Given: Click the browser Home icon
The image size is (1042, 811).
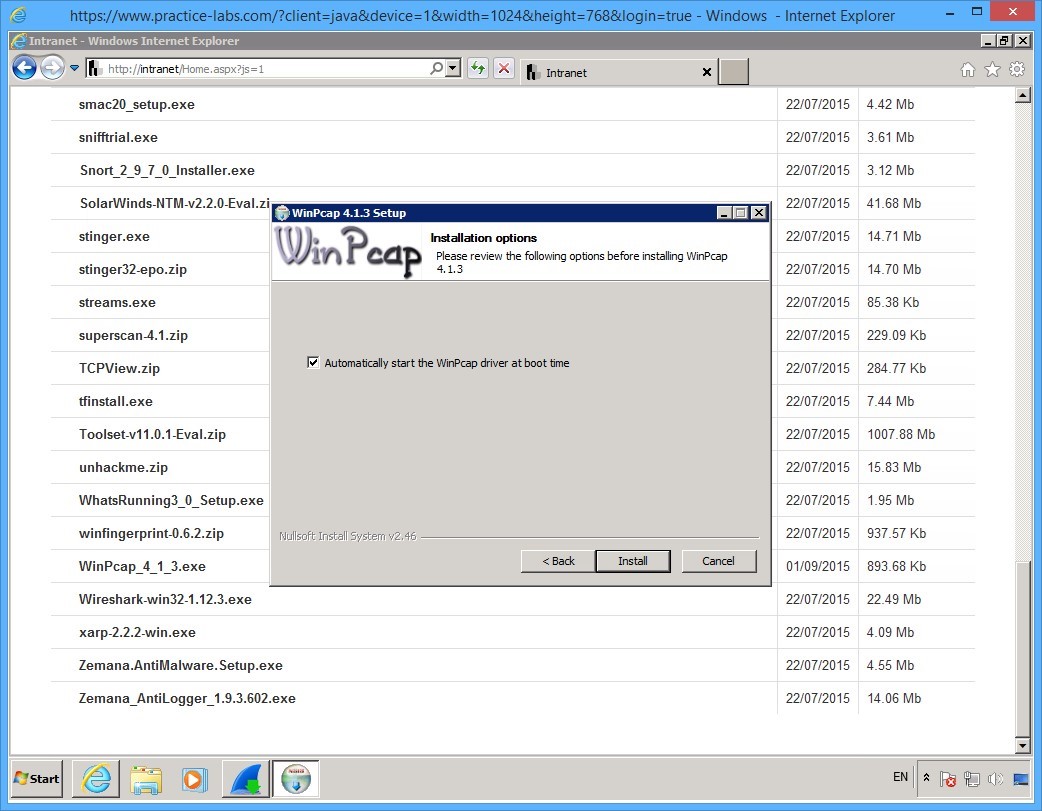Looking at the screenshot, I should click(x=967, y=71).
